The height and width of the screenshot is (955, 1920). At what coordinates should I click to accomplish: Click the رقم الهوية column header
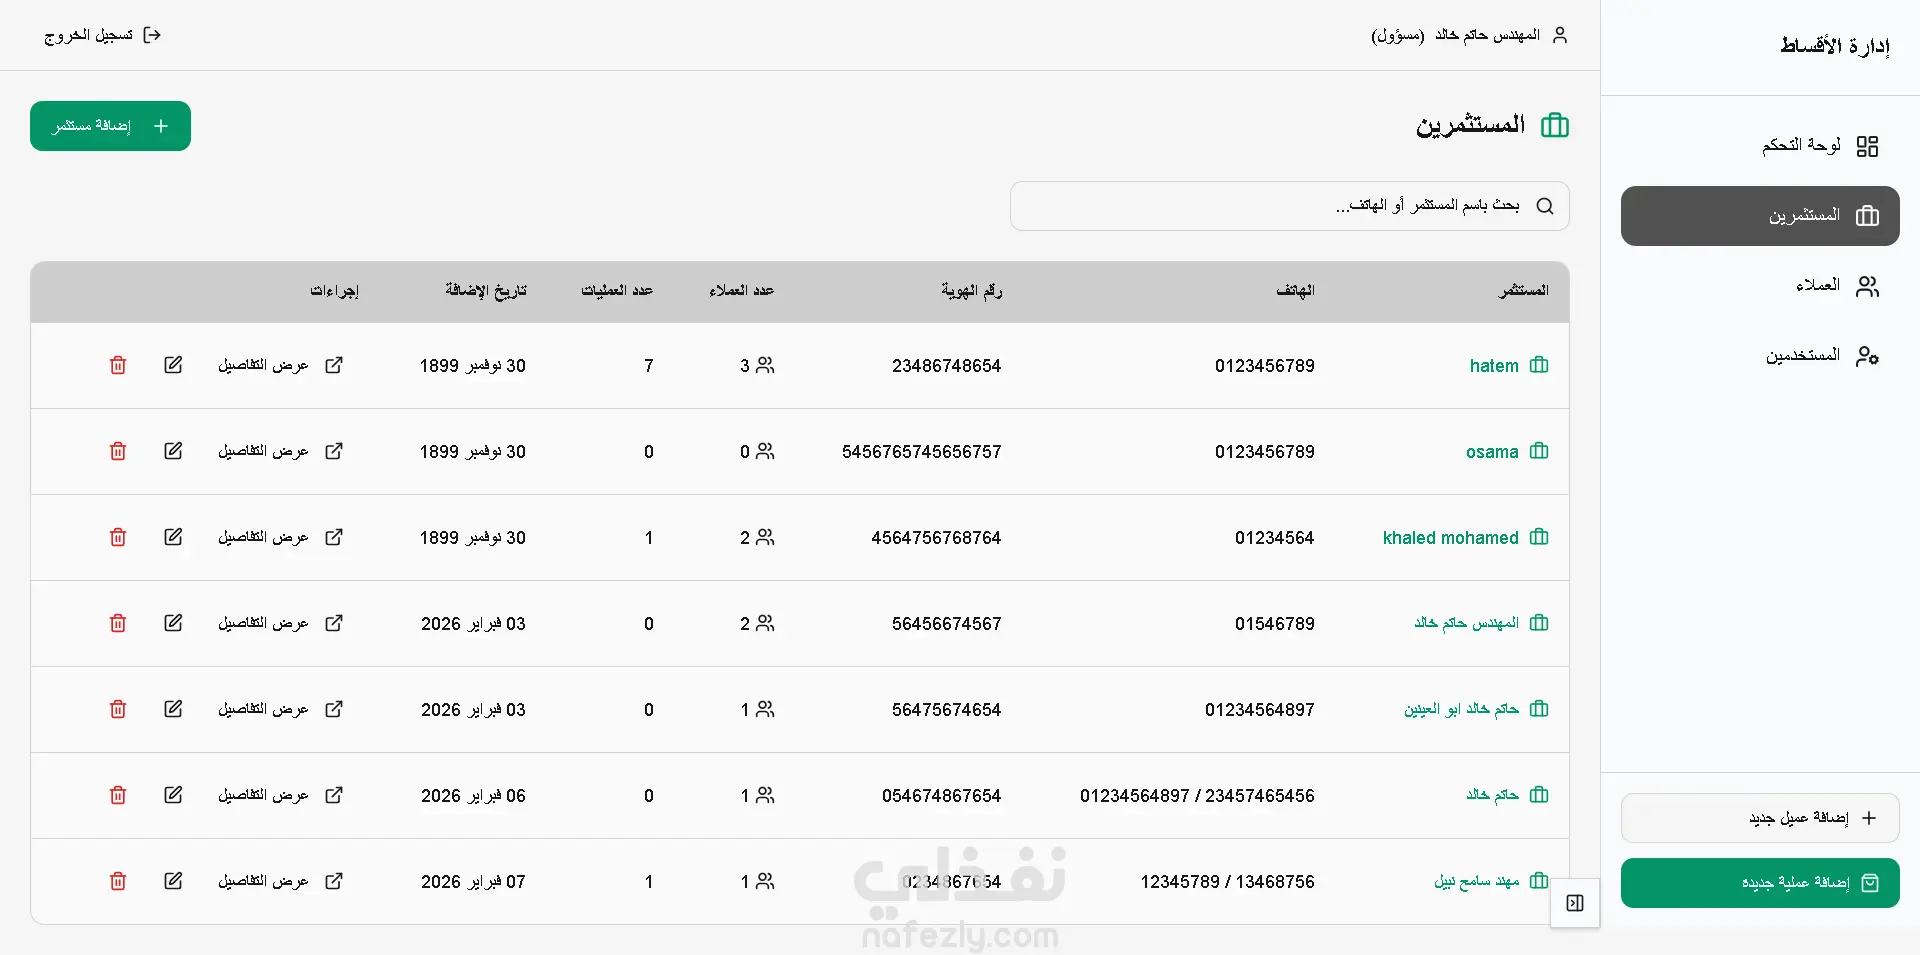[x=971, y=291]
